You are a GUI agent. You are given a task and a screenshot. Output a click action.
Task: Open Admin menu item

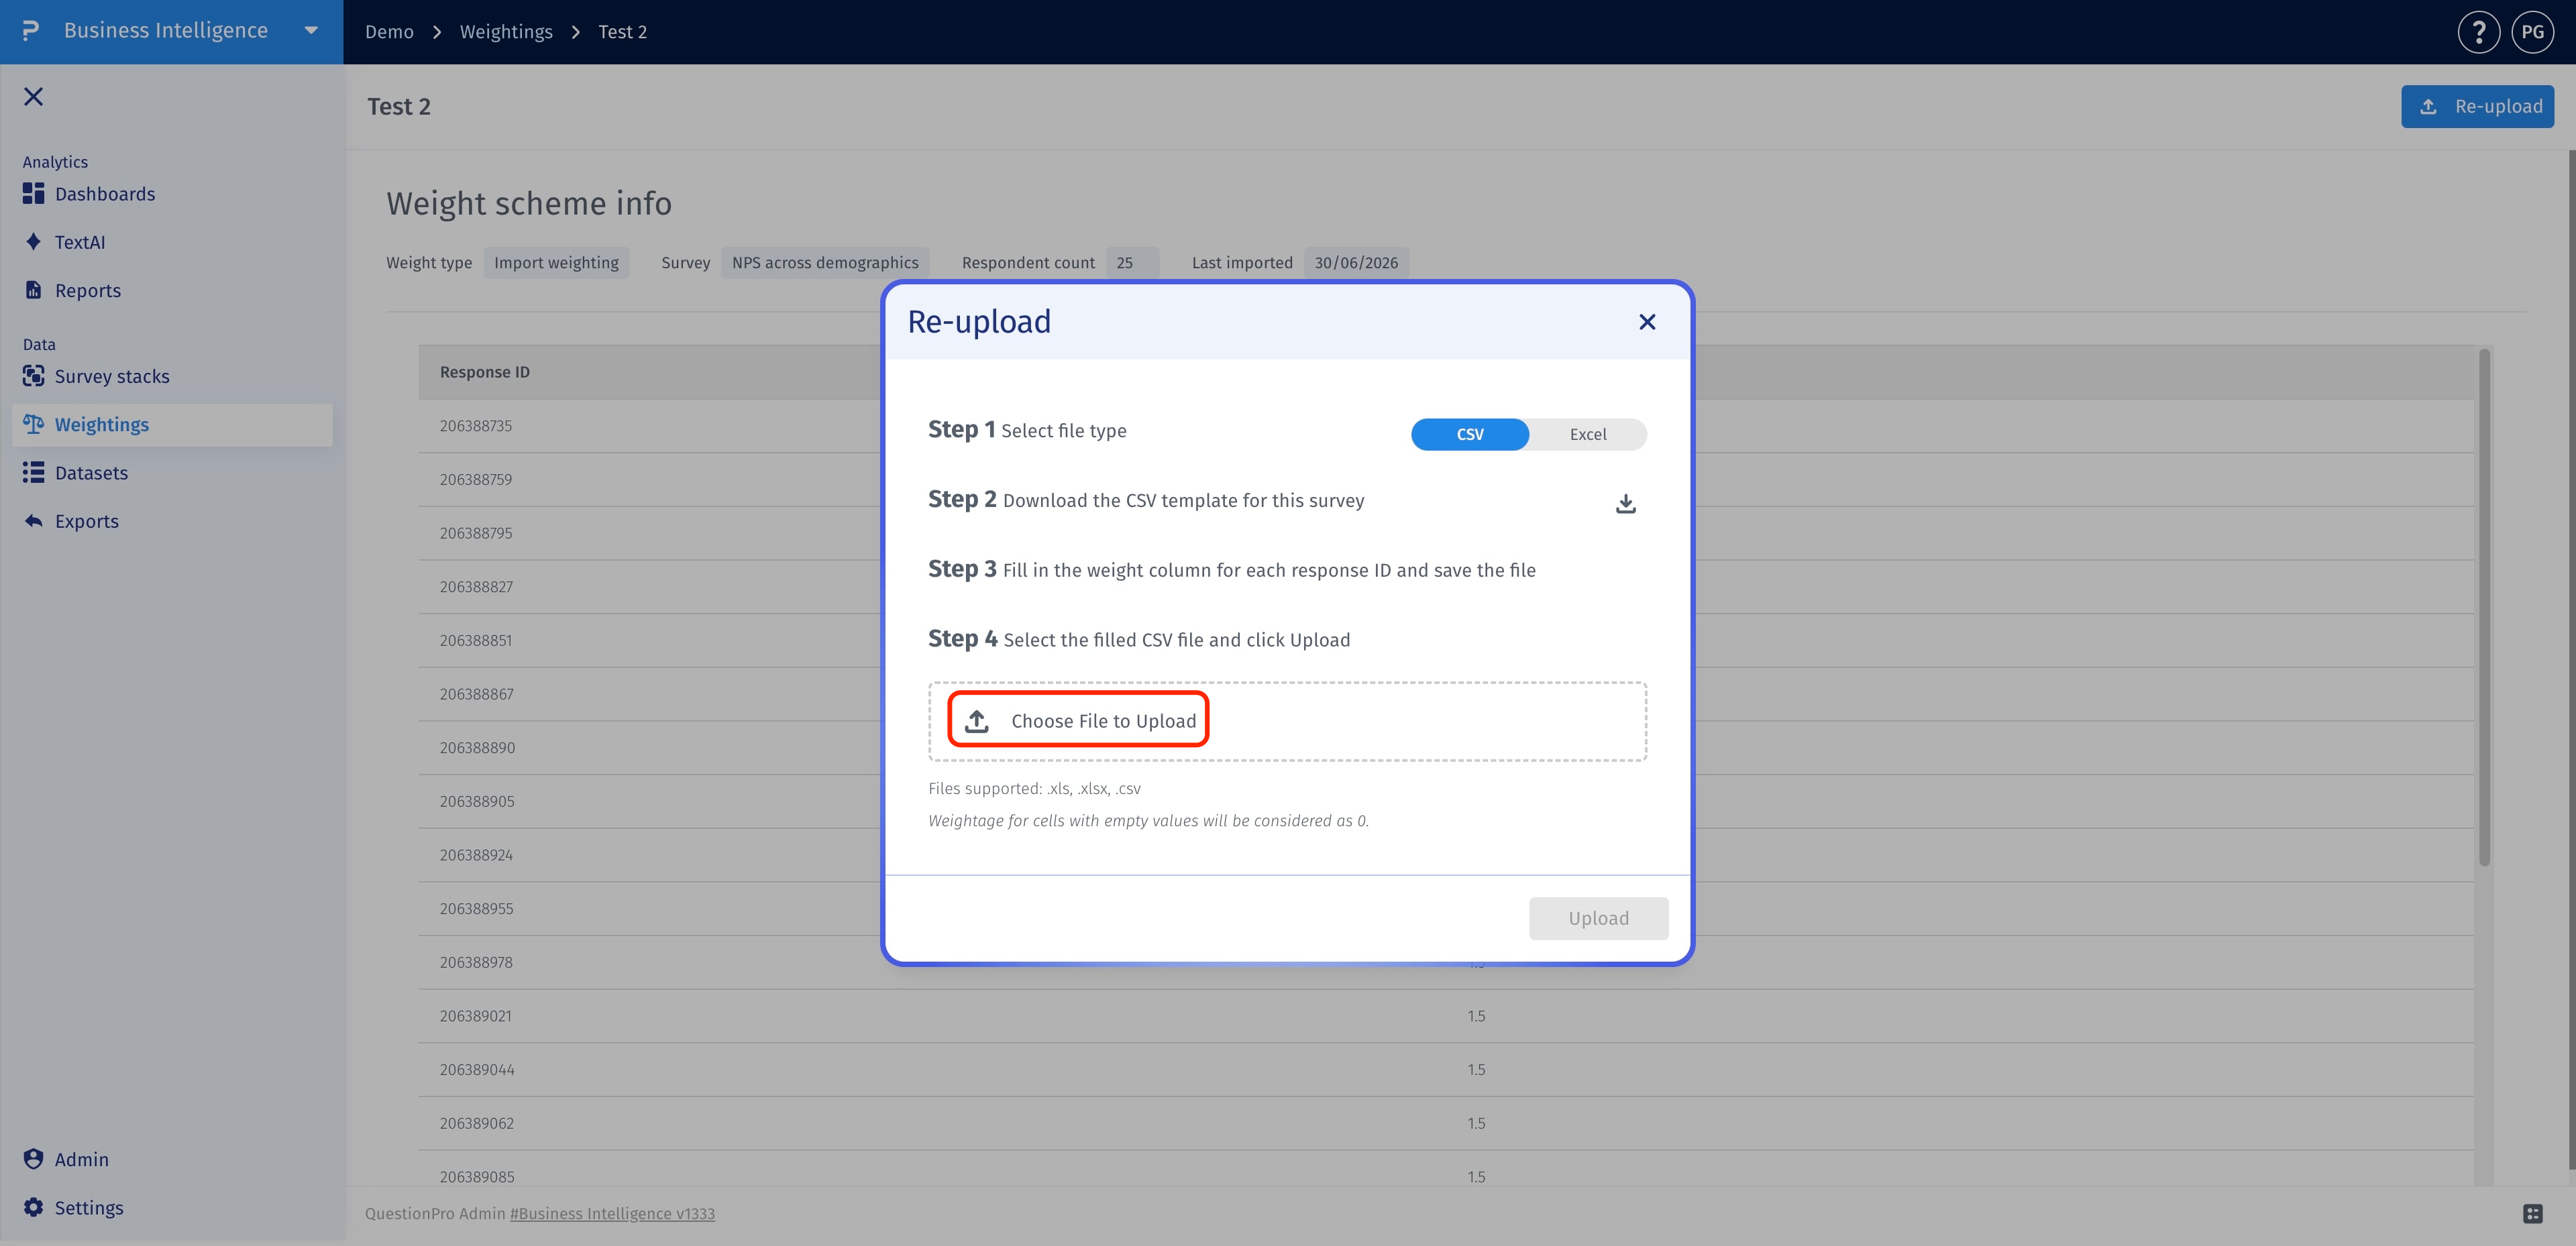point(81,1159)
